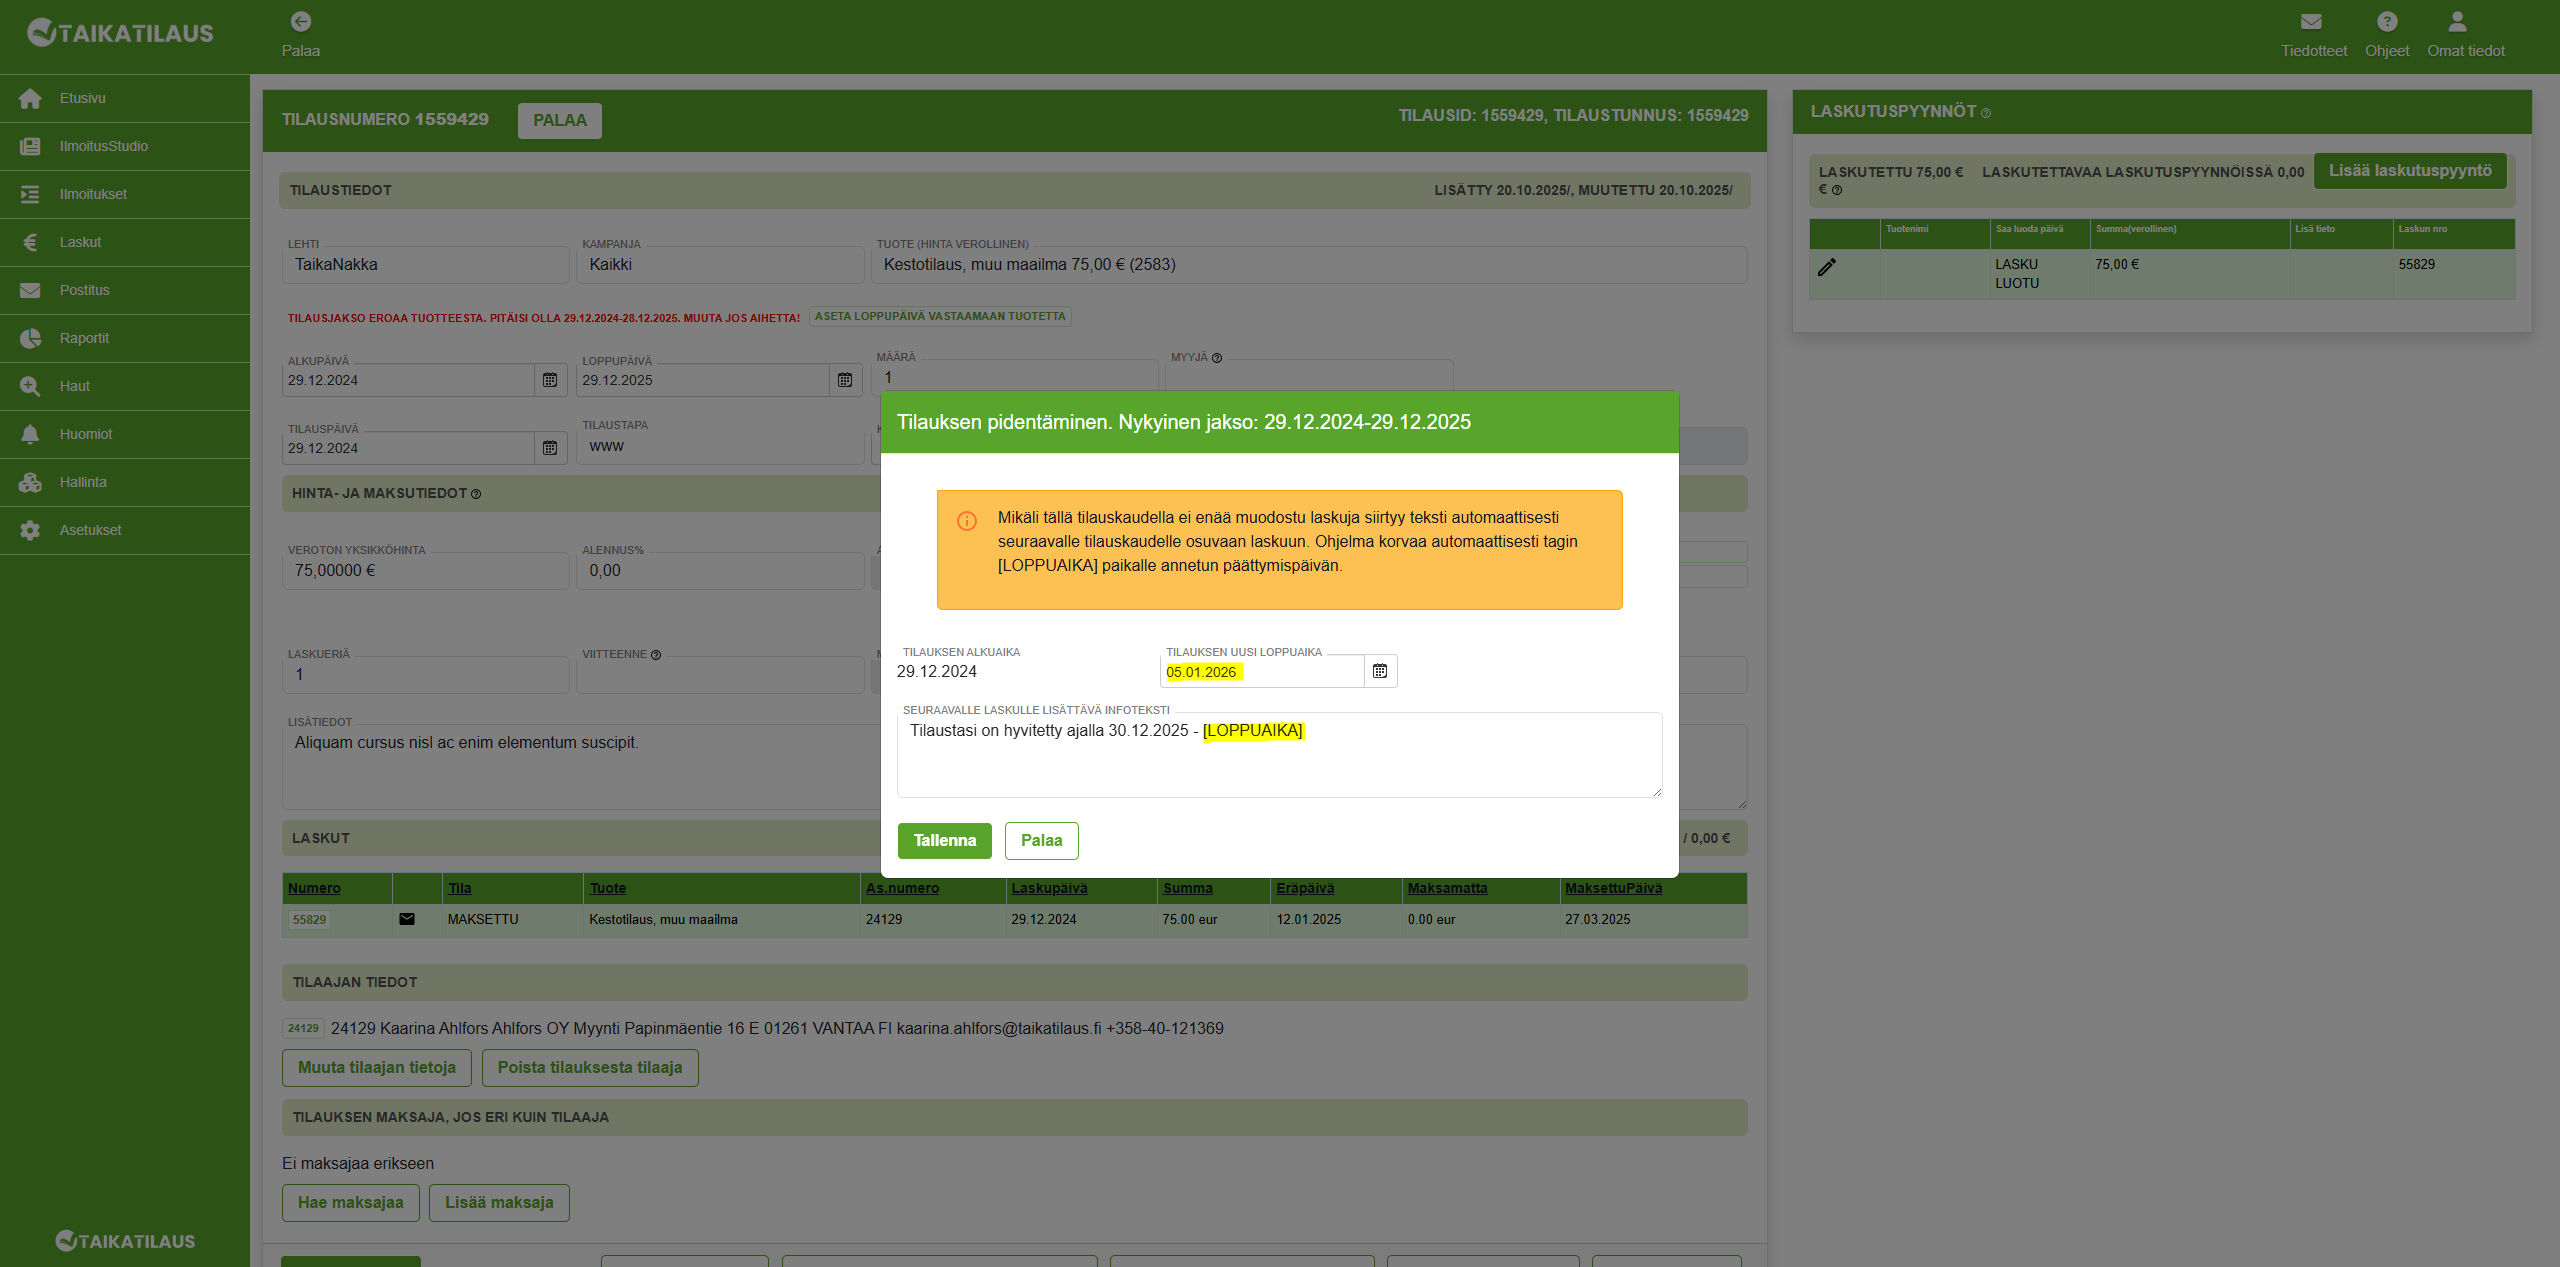Click the Laskutuspyynnöt help question icon
Image resolution: width=2560 pixels, height=1267 pixels.
tap(1986, 113)
